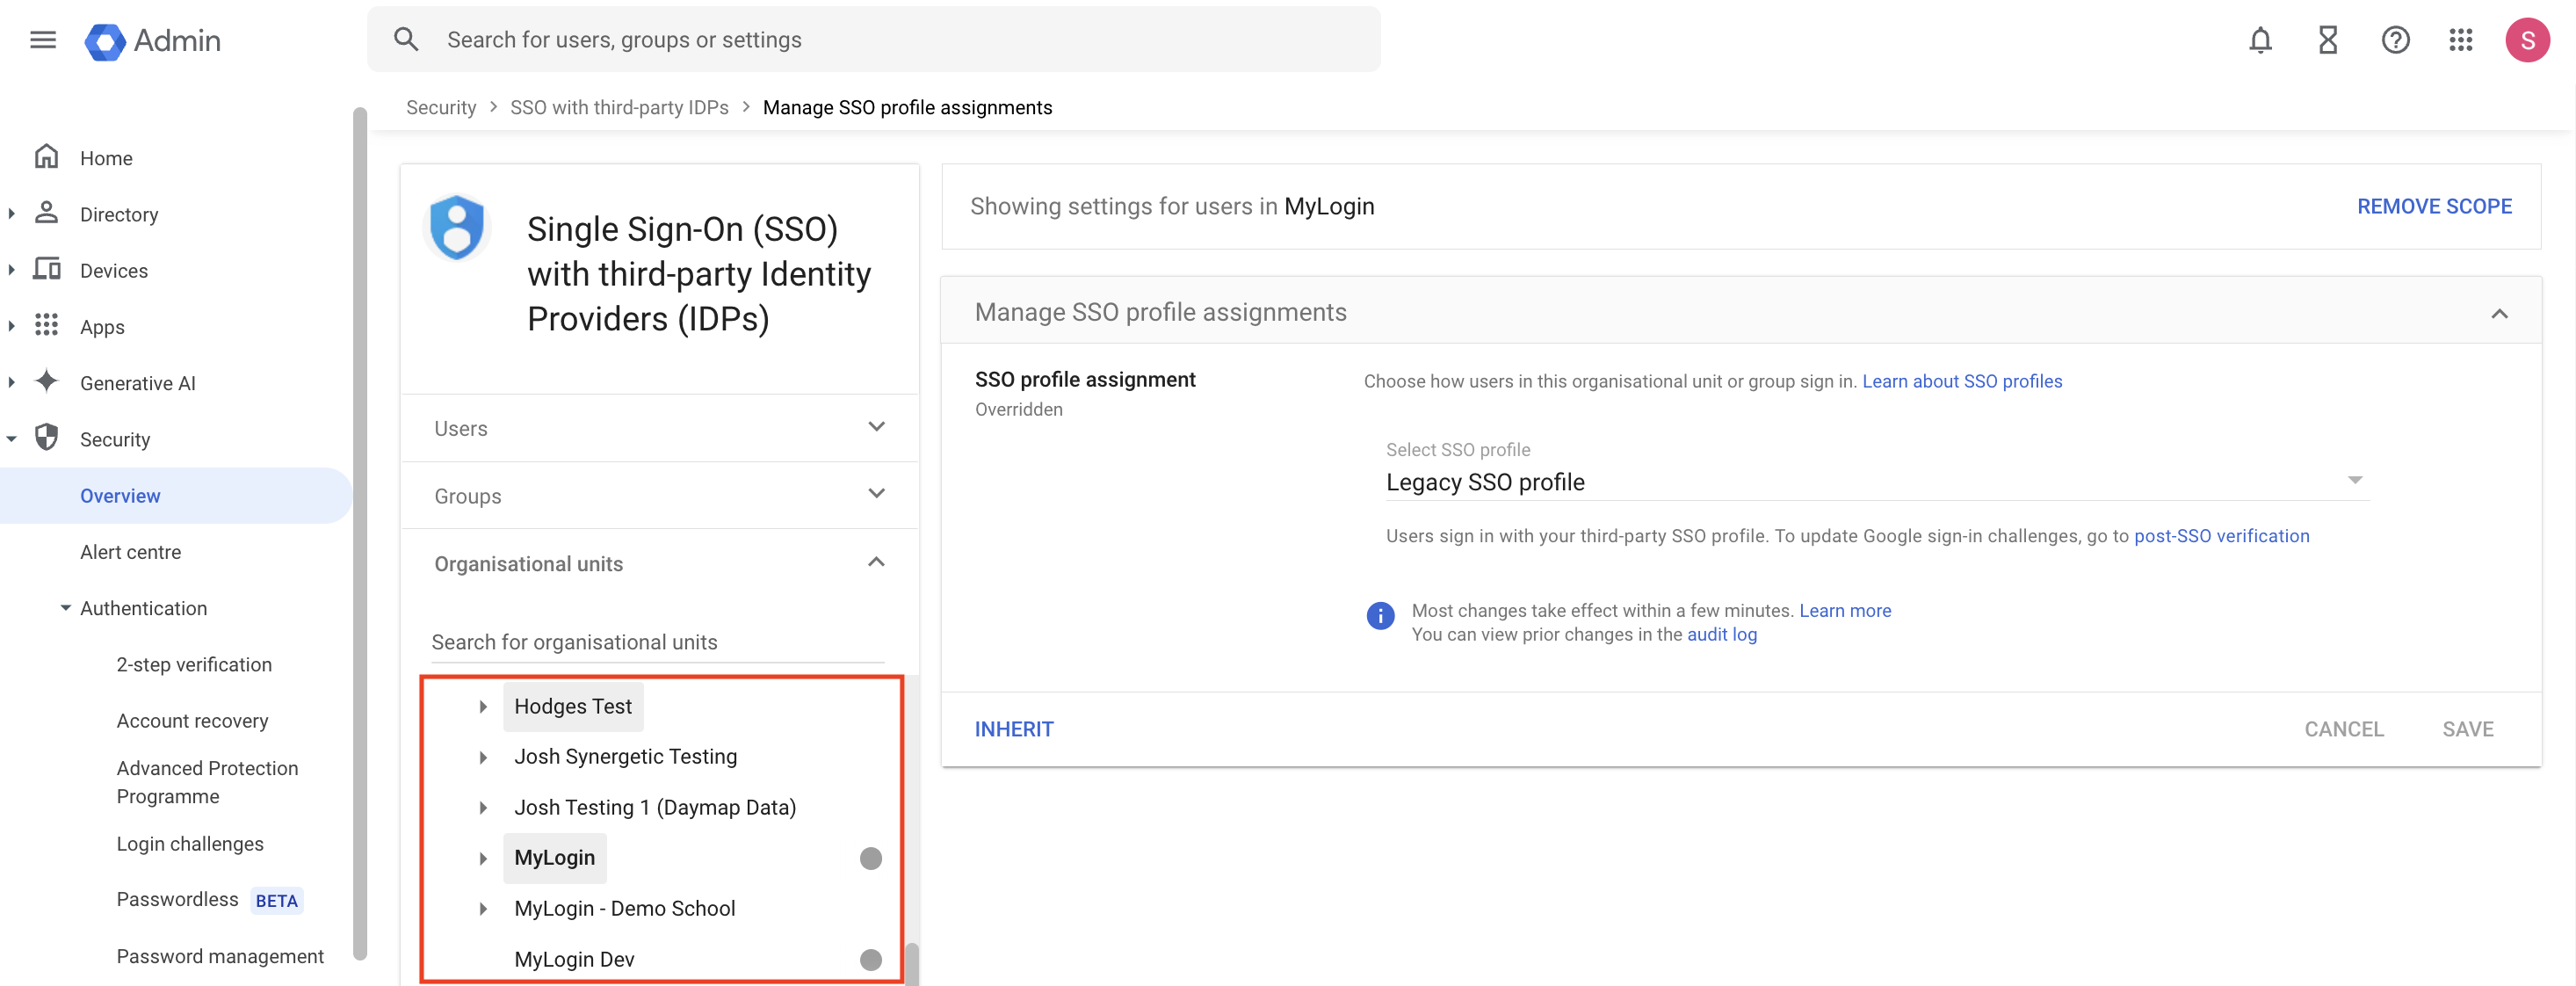Click the Directory person icon

click(x=47, y=213)
